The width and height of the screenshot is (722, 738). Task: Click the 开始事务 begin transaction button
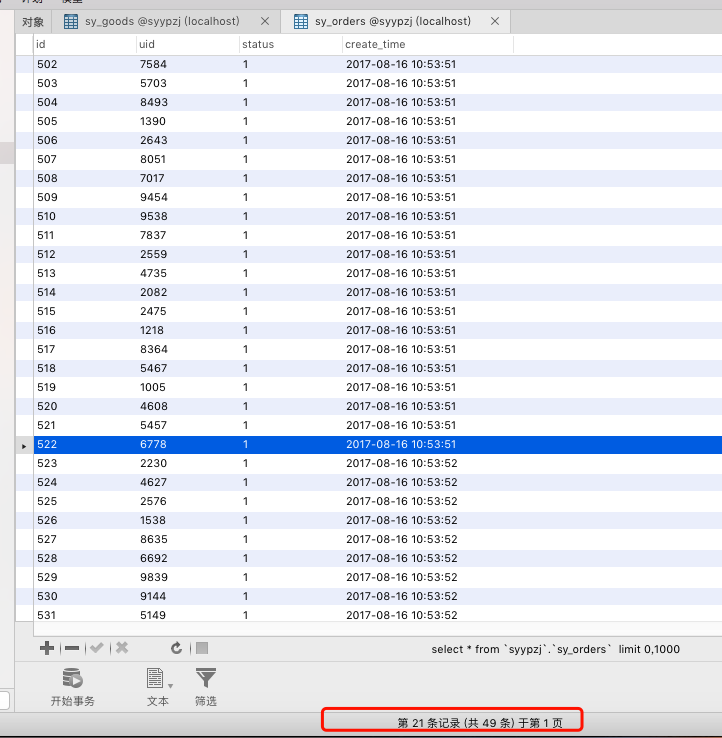coord(73,687)
